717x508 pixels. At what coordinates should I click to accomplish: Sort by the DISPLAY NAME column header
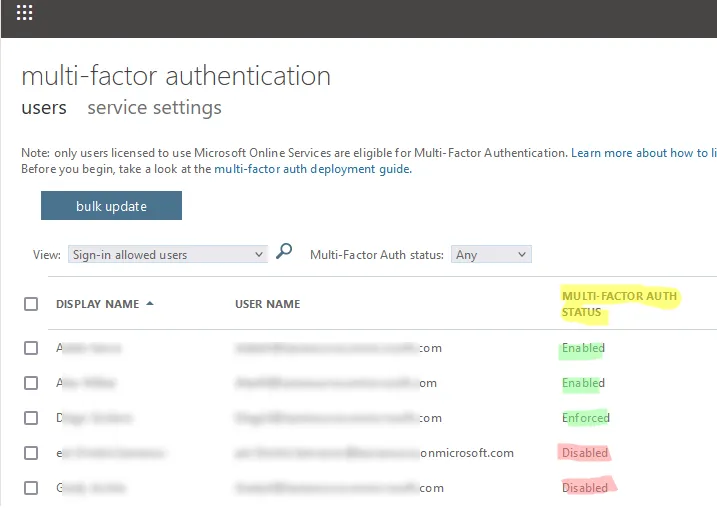[97, 304]
